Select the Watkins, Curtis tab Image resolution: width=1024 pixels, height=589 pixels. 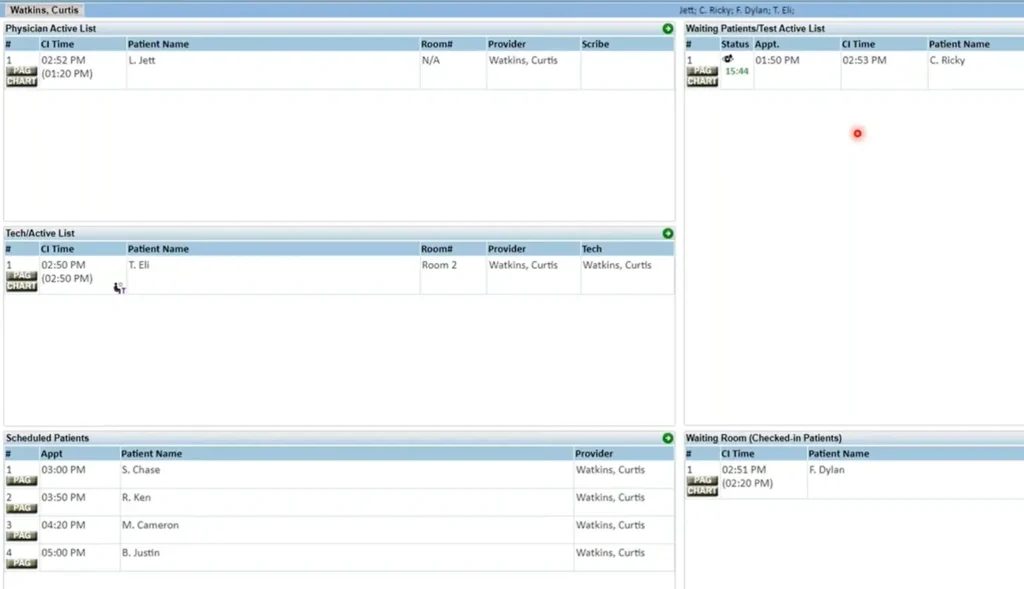pyautogui.click(x=44, y=10)
